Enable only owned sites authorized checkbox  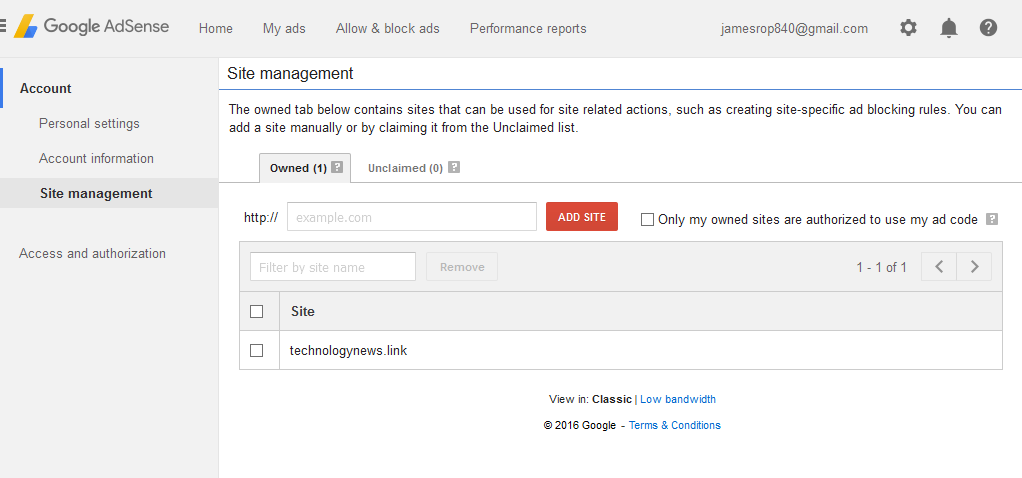(647, 219)
